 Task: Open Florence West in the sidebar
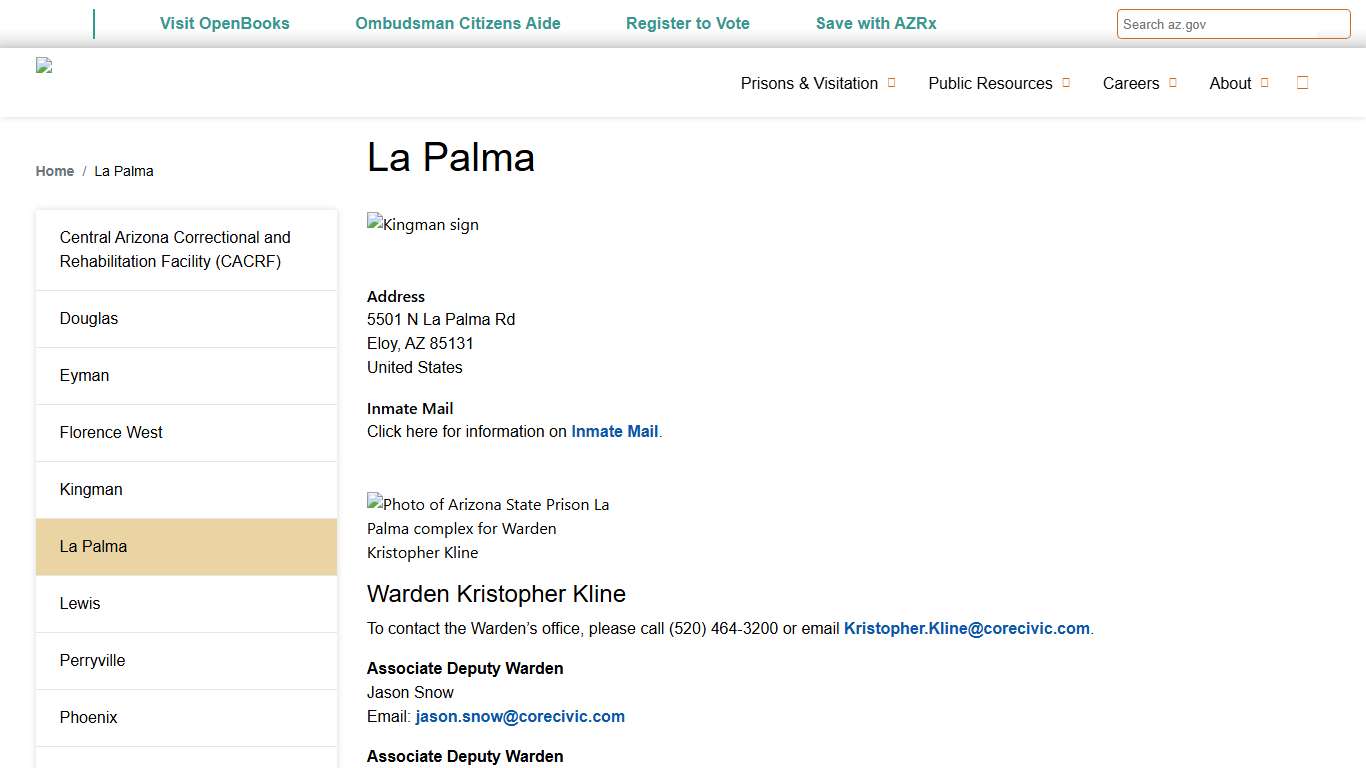[x=111, y=433]
